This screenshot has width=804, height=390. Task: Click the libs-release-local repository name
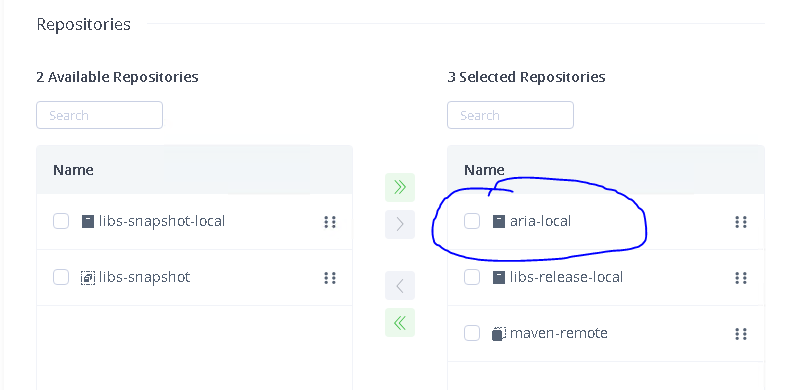point(566,277)
